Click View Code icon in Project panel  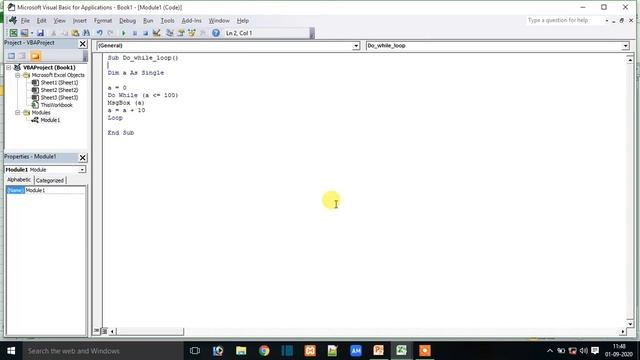11,56
